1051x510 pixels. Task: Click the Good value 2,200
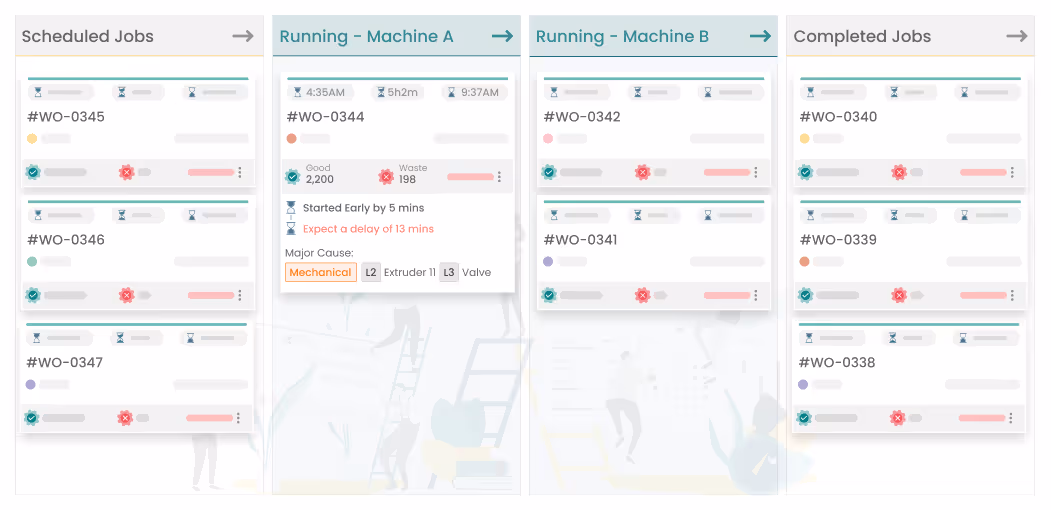(x=320, y=180)
